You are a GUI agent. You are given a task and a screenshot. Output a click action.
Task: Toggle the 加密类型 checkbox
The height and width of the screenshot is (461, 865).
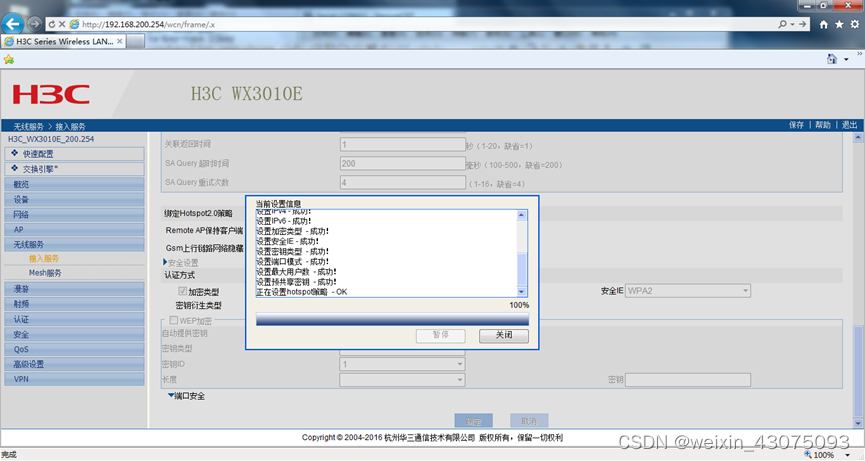(x=183, y=291)
